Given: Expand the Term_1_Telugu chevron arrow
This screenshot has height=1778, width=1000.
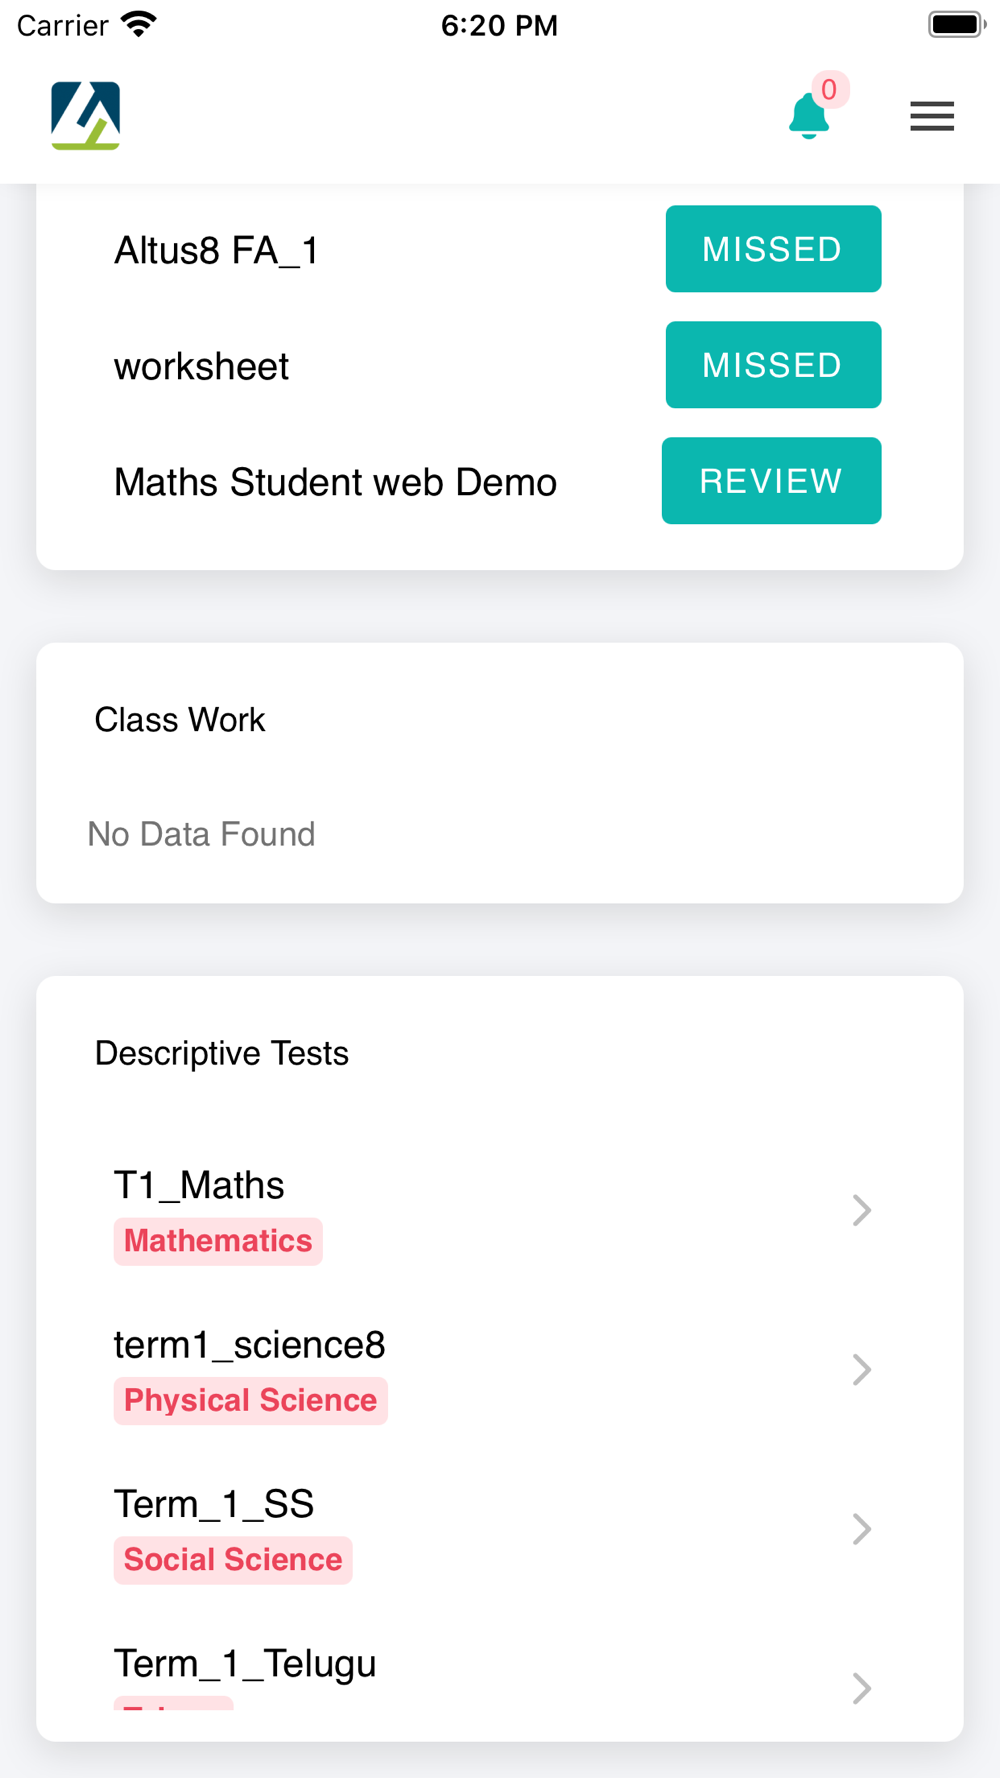Looking at the screenshot, I should click(x=861, y=1688).
